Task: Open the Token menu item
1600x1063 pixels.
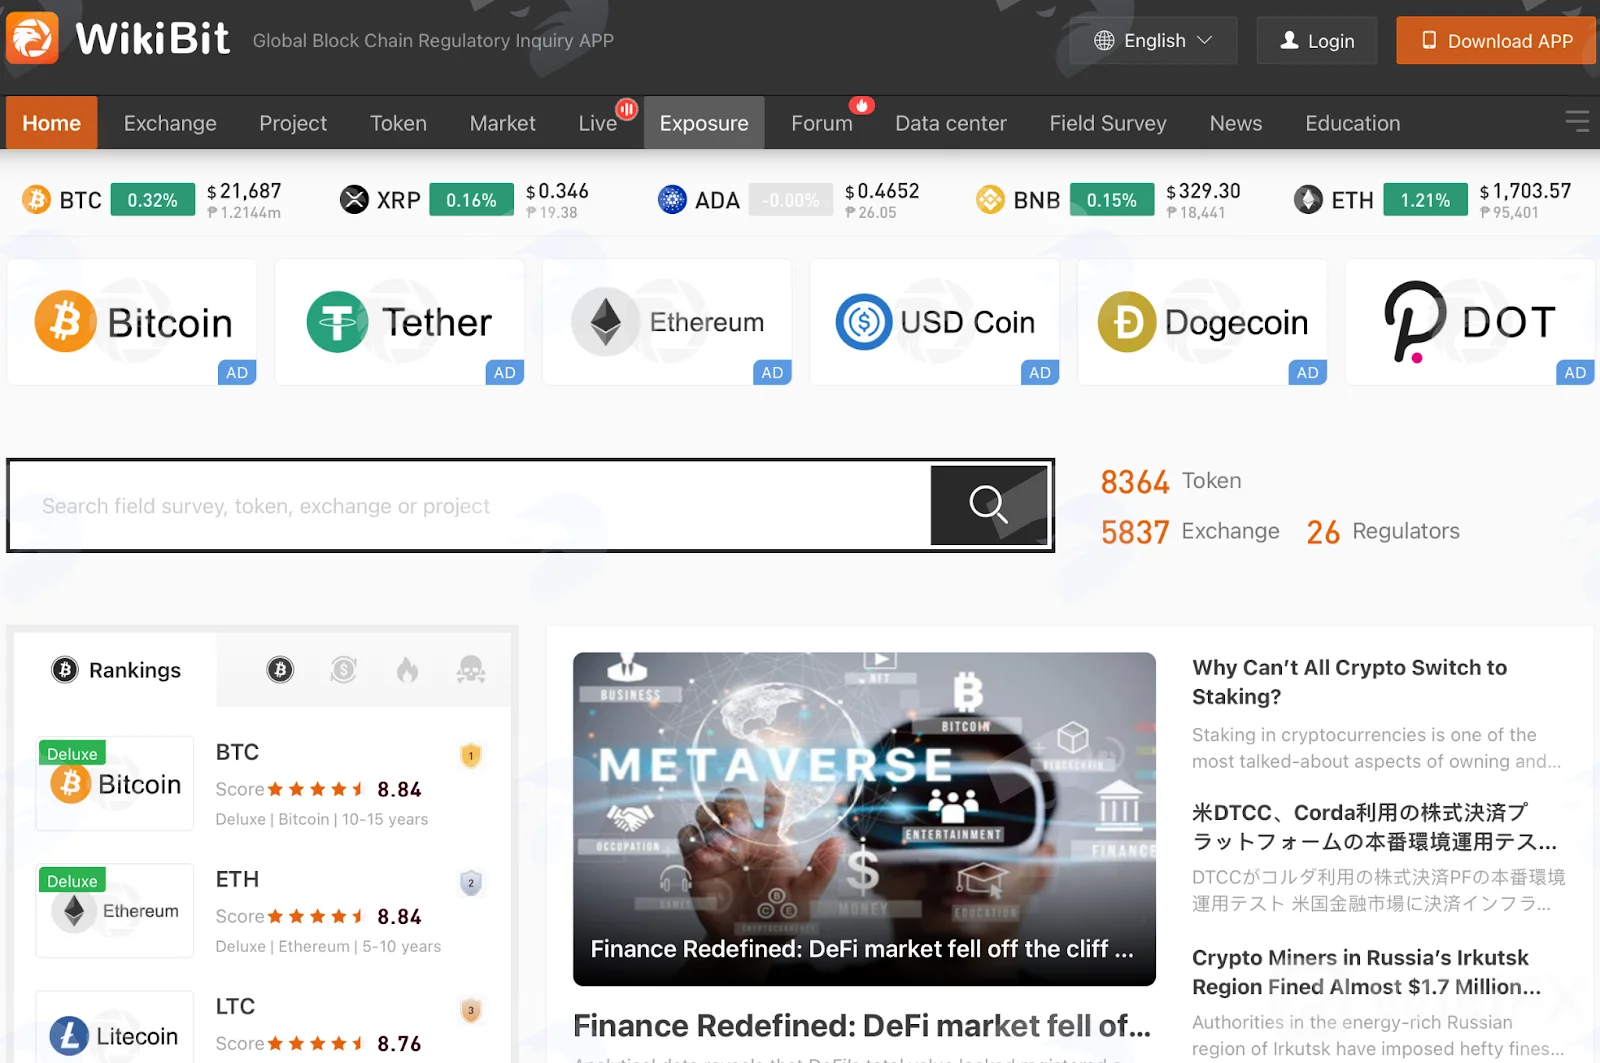Action: [x=398, y=123]
